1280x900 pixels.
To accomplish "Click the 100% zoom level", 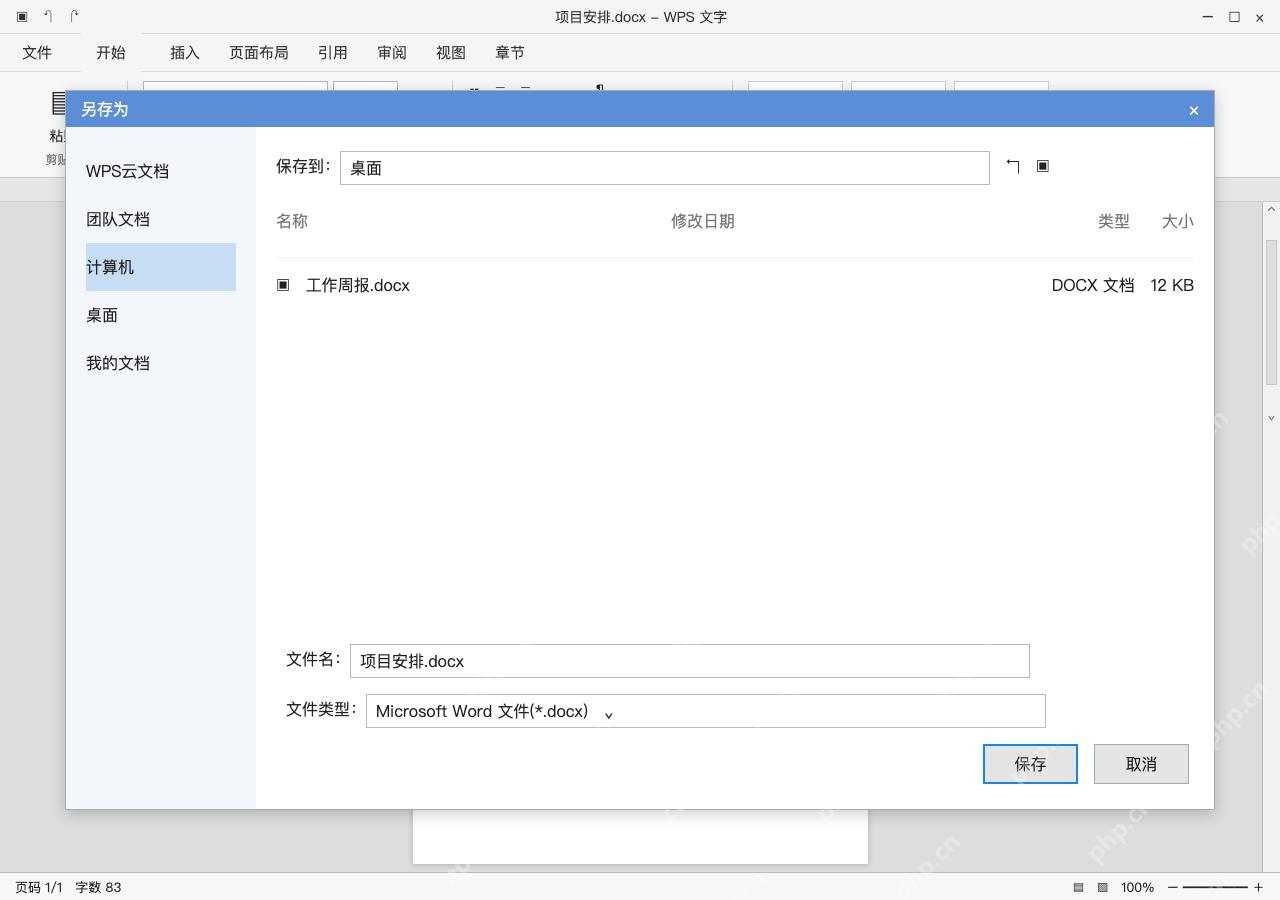I will click(x=1137, y=887).
